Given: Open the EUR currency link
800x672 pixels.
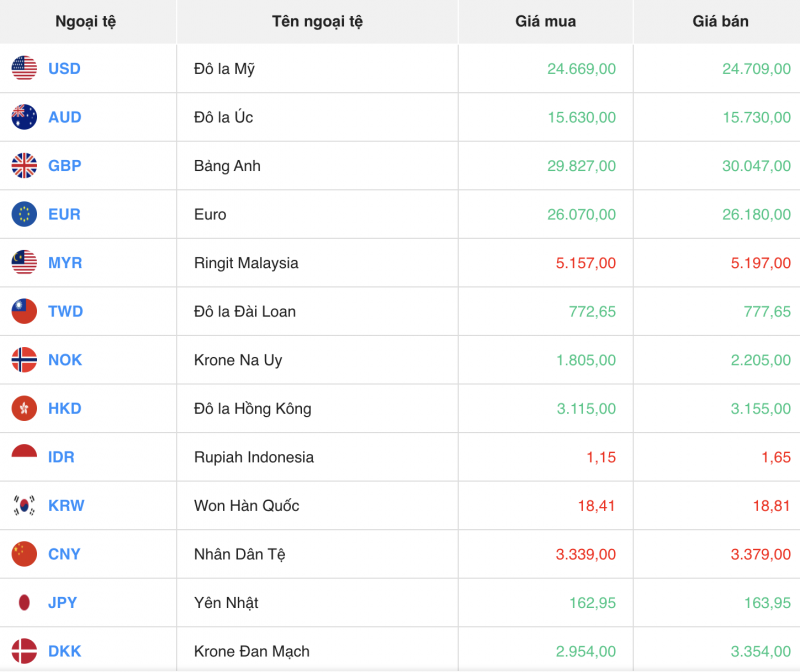Looking at the screenshot, I should click(62, 214).
